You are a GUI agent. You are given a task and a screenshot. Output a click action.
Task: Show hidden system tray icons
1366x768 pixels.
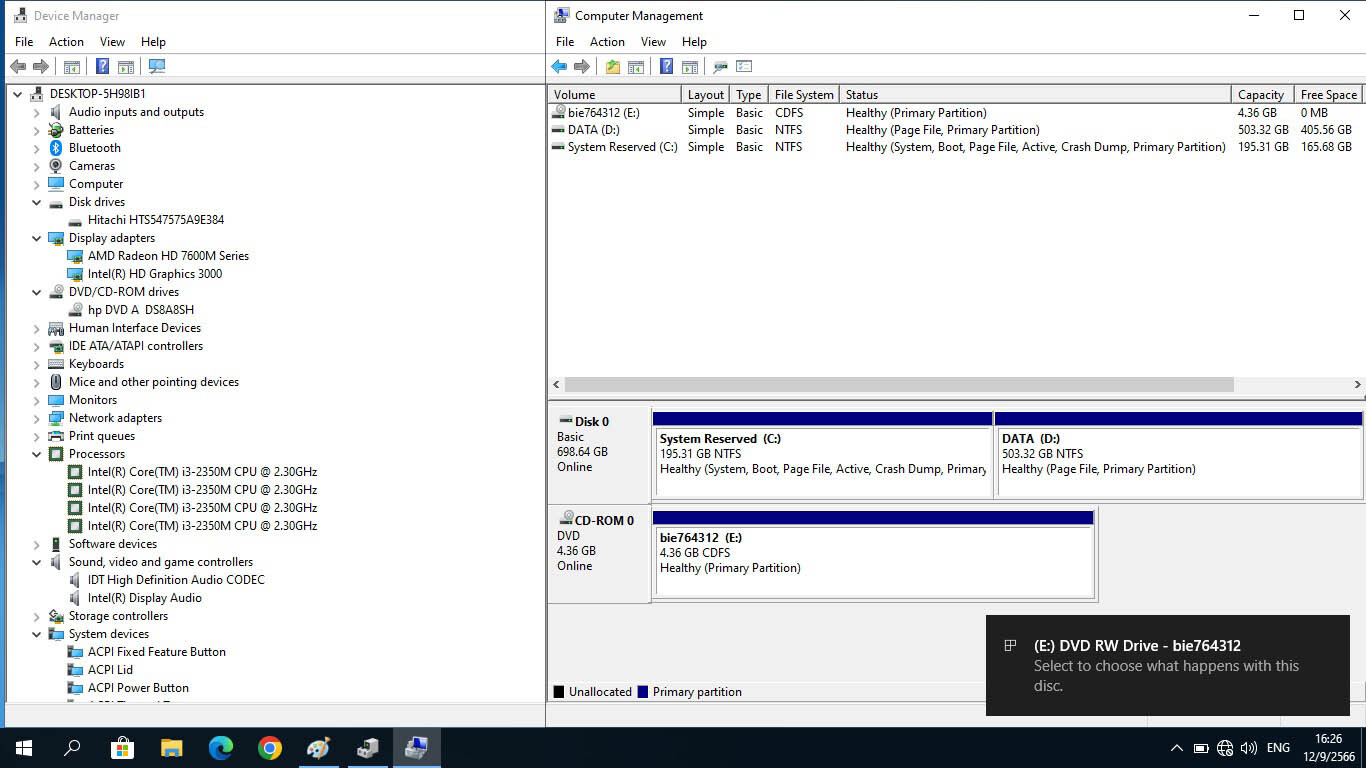1176,748
